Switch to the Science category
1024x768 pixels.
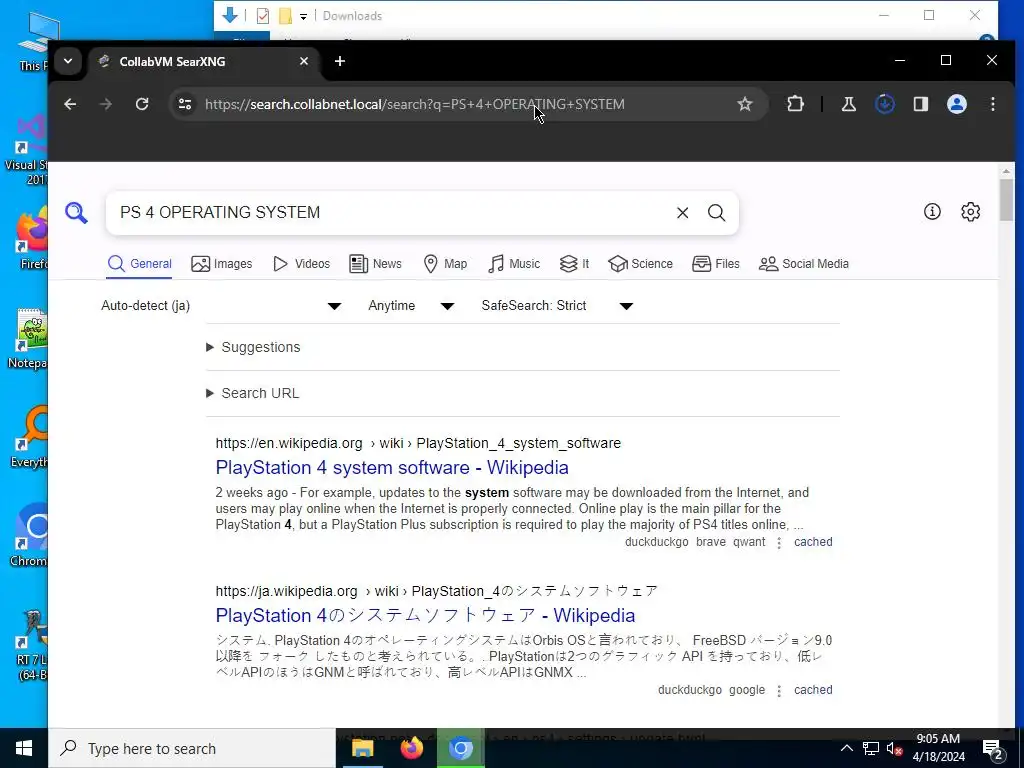click(x=640, y=264)
